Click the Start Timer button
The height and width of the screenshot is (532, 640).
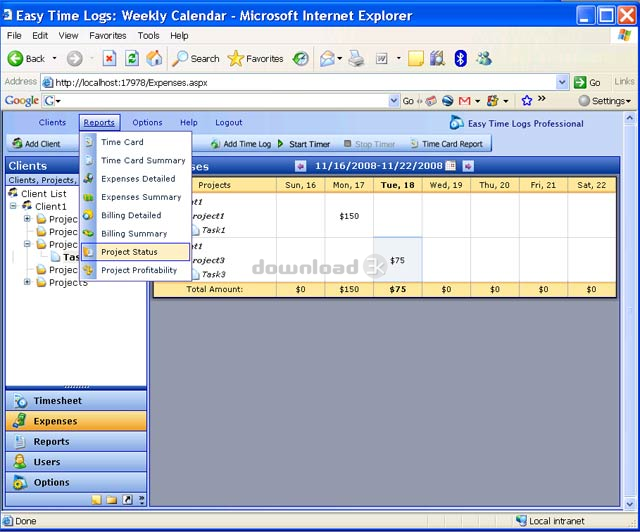(x=304, y=144)
